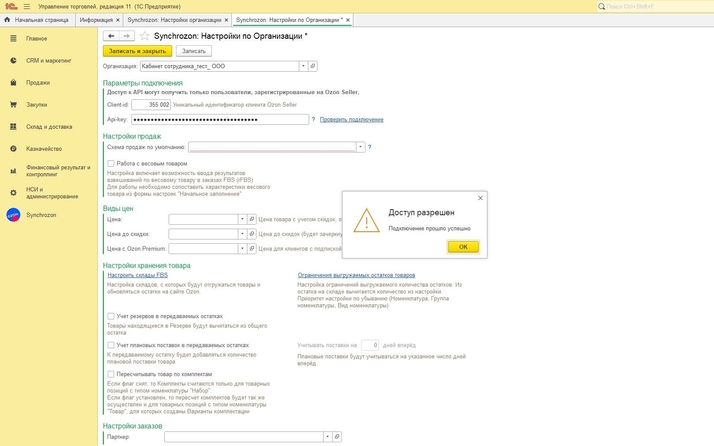Screen dimensions: 714x446
Task: Click the back navigation arrow
Action: (x=111, y=35)
